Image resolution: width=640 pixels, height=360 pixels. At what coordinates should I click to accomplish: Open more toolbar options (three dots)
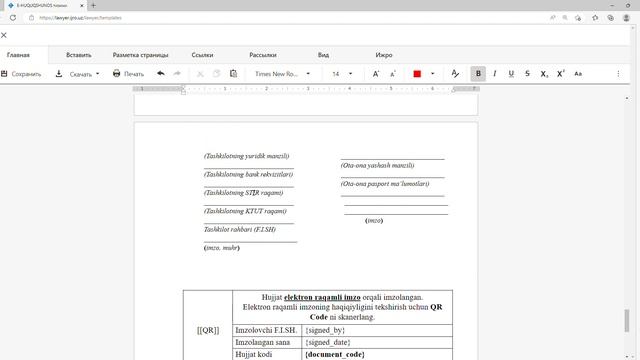pyautogui.click(x=618, y=74)
